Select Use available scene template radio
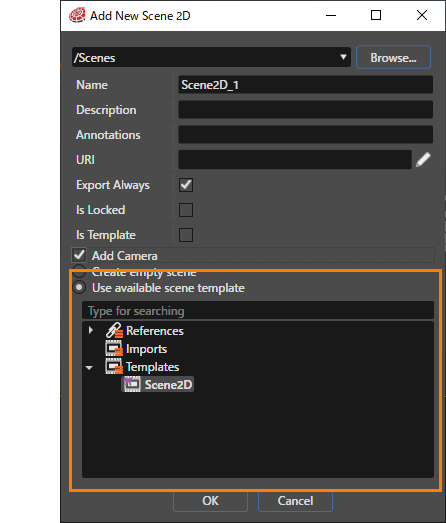This screenshot has width=446, height=523. click(79, 288)
